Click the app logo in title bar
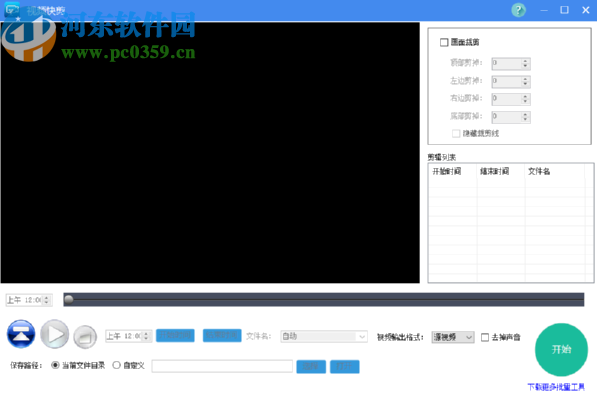597x393 pixels. (x=12, y=9)
